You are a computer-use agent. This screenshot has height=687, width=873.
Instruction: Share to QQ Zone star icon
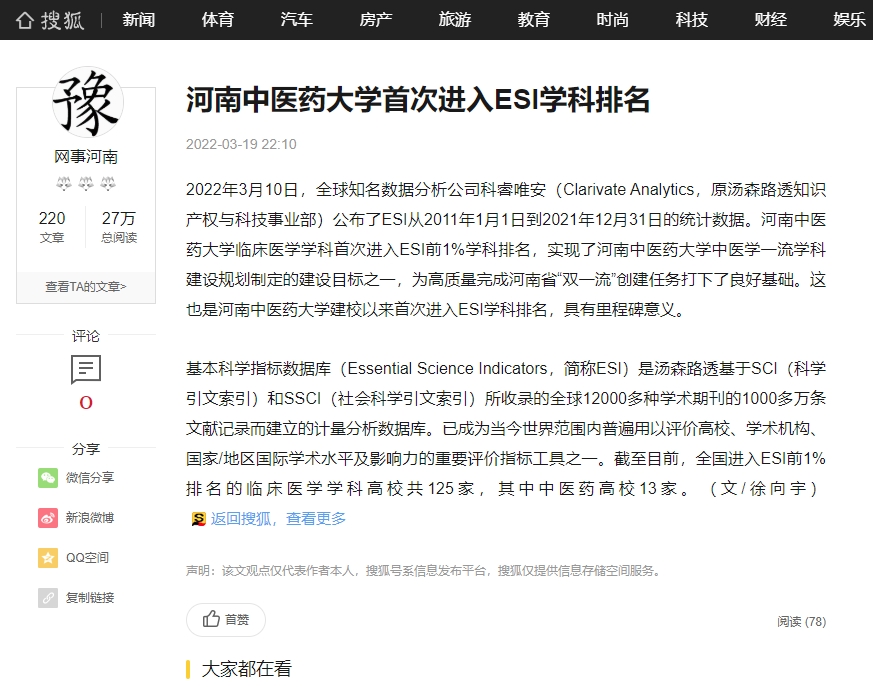[48, 558]
